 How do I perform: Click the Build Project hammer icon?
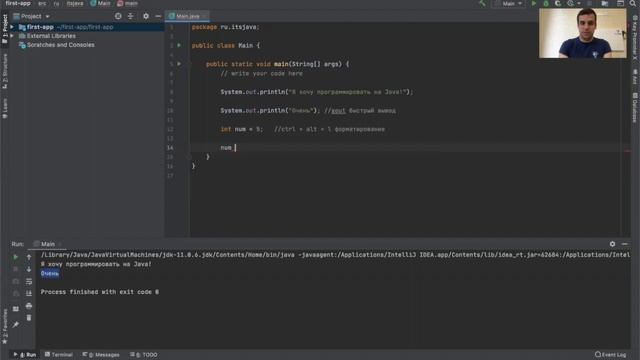[x=482, y=4]
